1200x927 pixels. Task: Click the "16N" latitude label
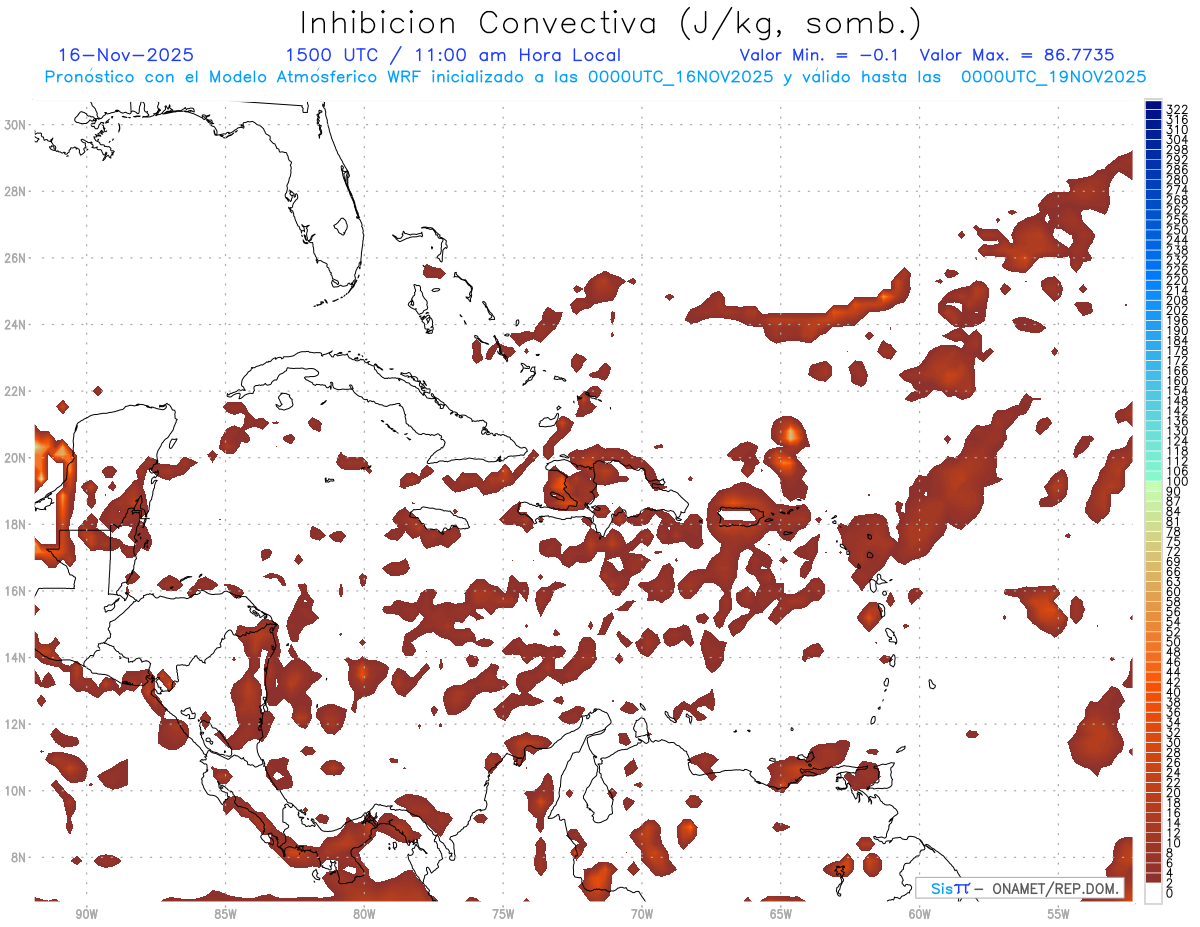tap(16, 591)
